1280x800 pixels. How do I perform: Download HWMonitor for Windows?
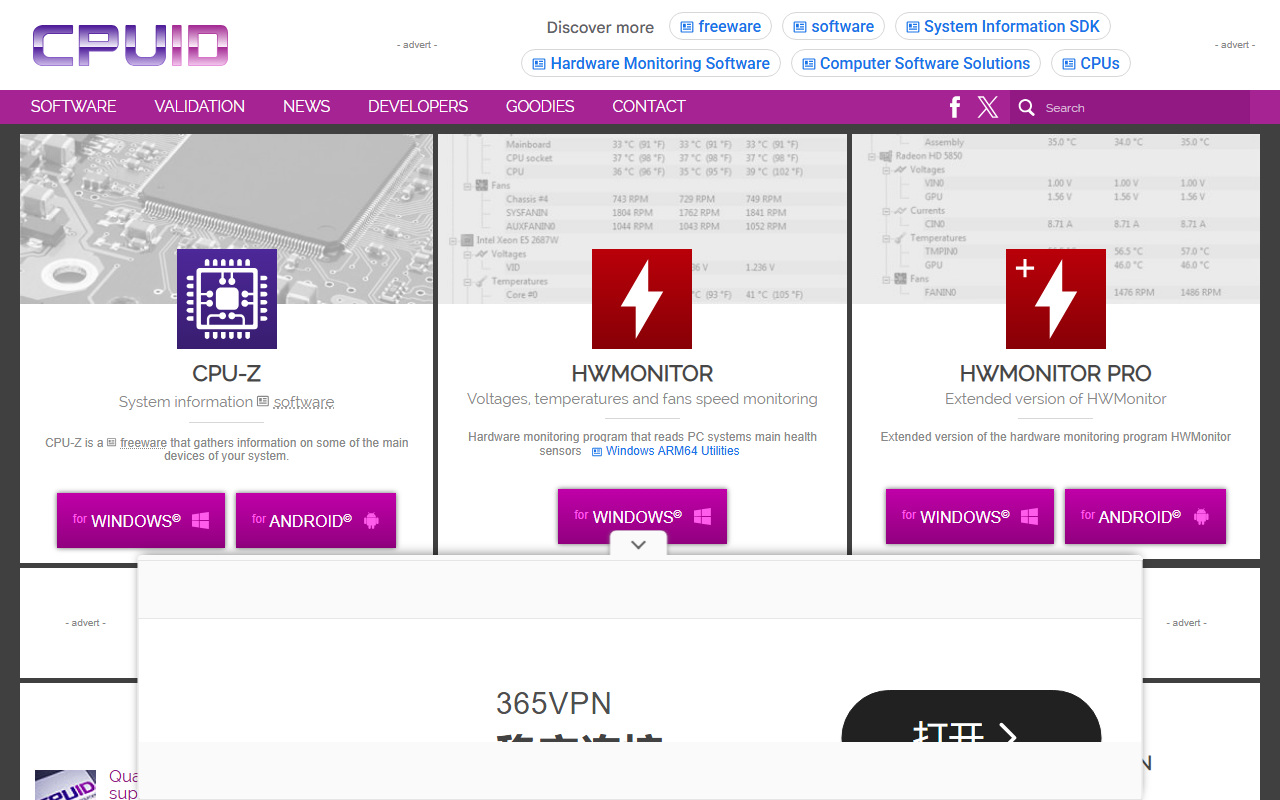point(642,516)
